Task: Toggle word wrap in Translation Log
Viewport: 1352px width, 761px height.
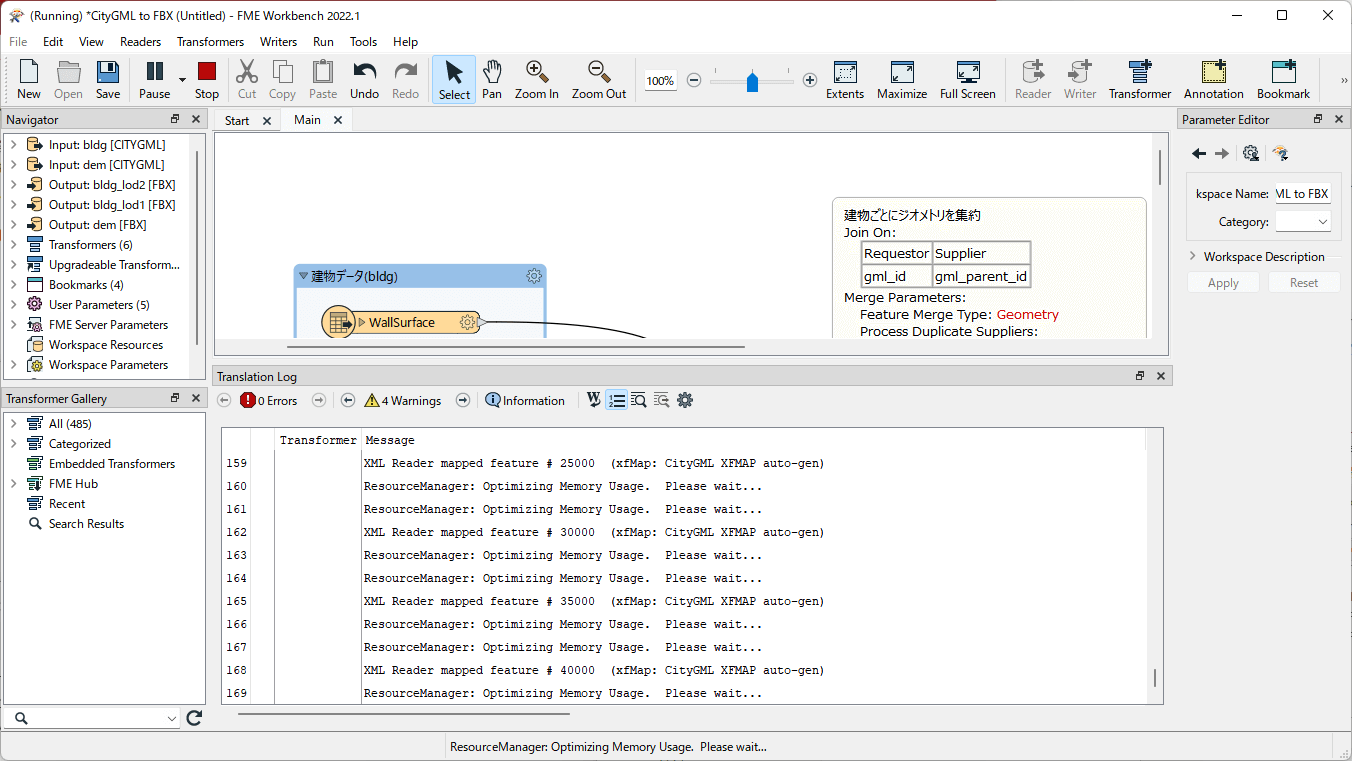Action: (x=594, y=400)
